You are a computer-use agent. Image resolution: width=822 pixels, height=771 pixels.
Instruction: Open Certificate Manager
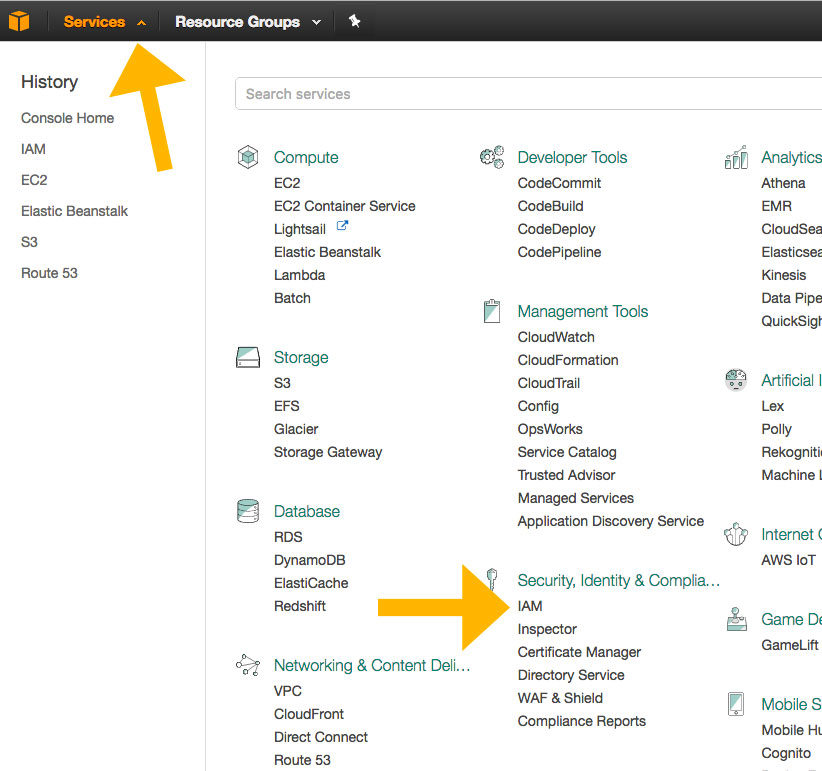point(579,653)
